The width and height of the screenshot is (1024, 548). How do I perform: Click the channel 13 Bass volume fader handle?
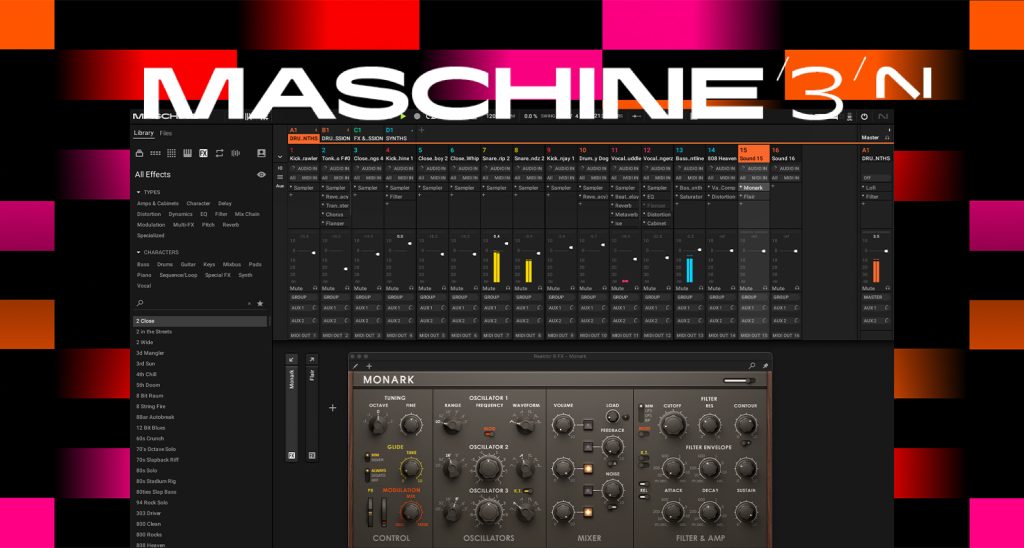click(x=700, y=250)
